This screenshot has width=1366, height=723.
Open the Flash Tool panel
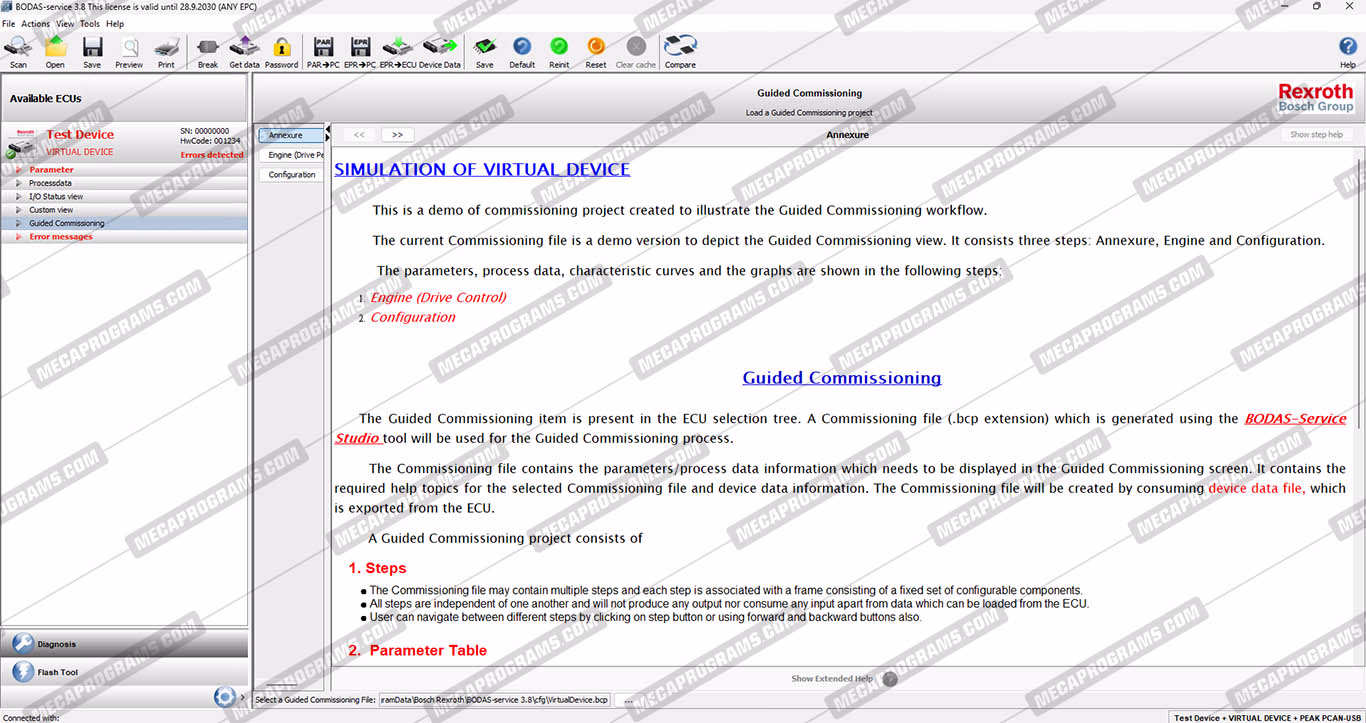57,673
